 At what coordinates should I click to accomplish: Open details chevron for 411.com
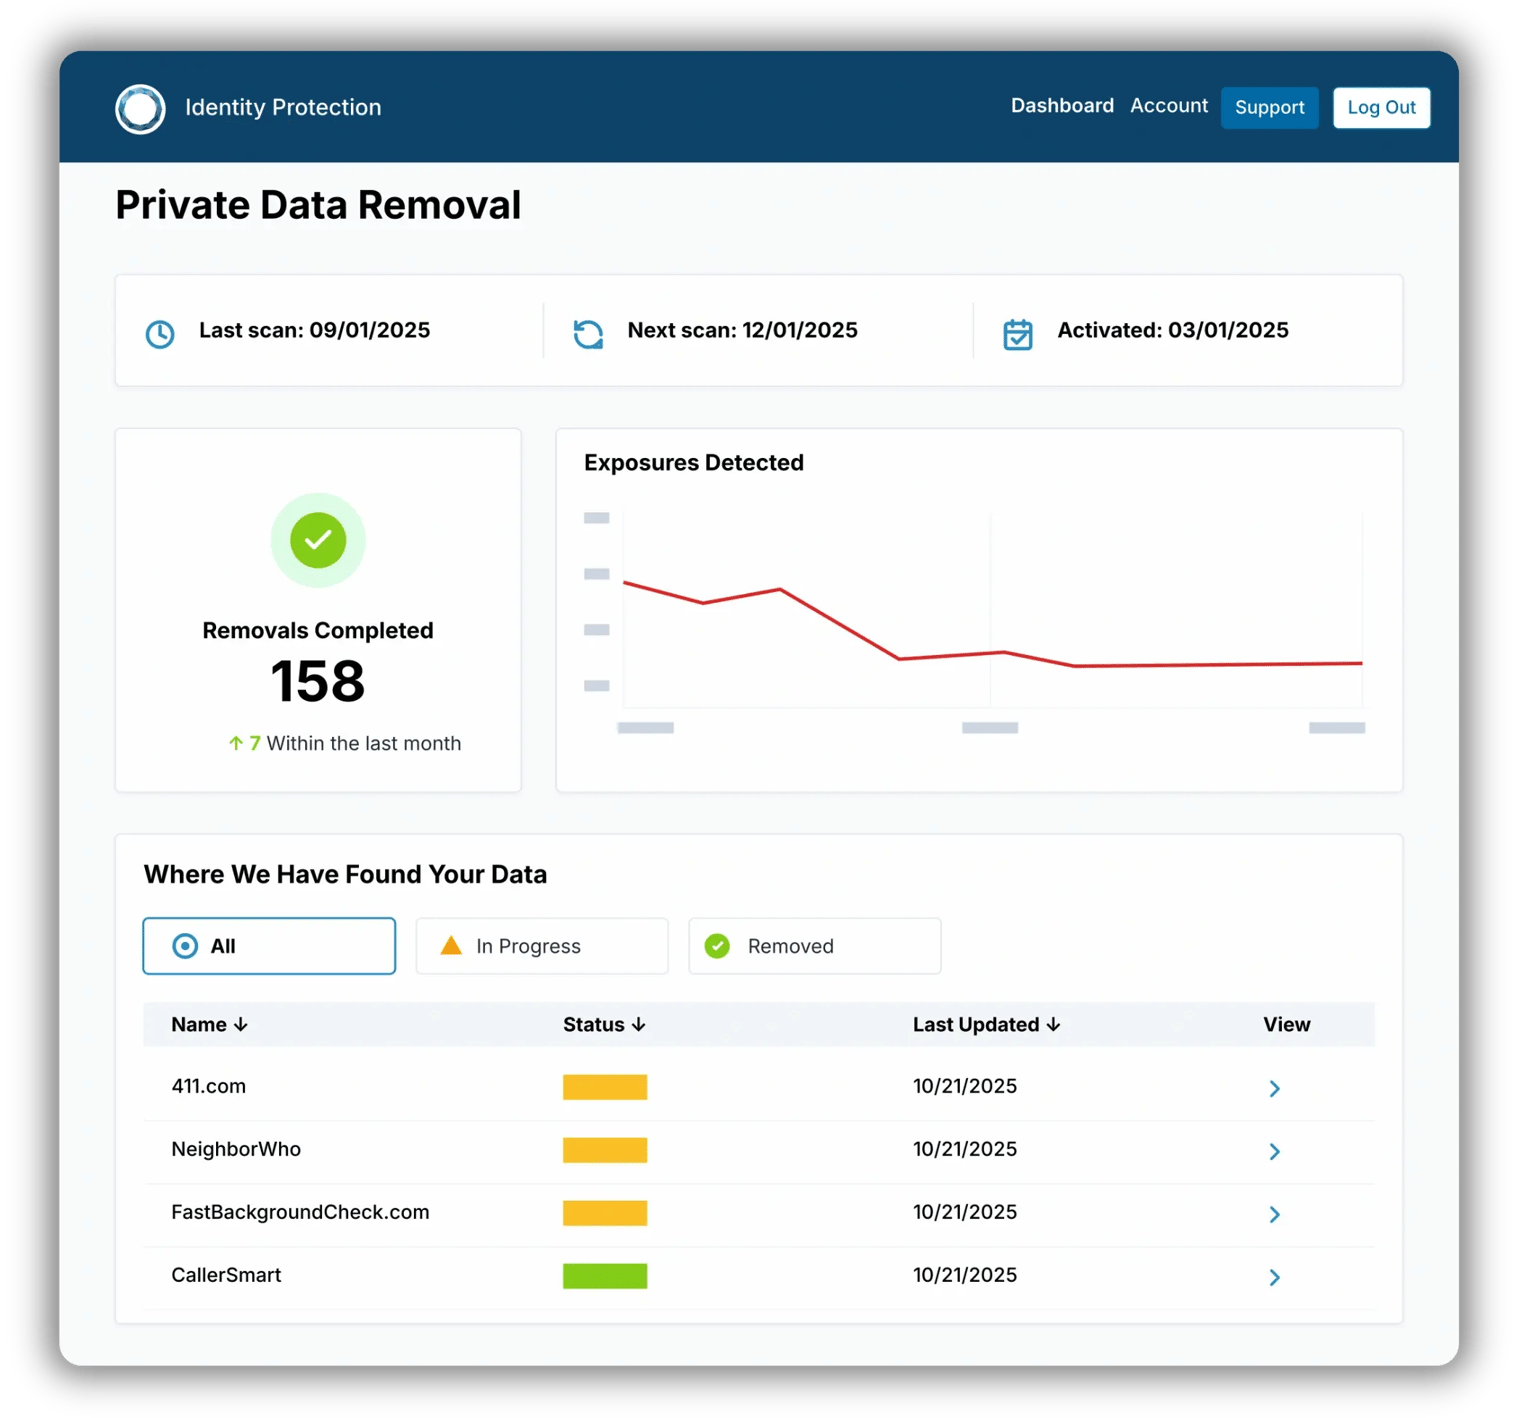coord(1274,1088)
